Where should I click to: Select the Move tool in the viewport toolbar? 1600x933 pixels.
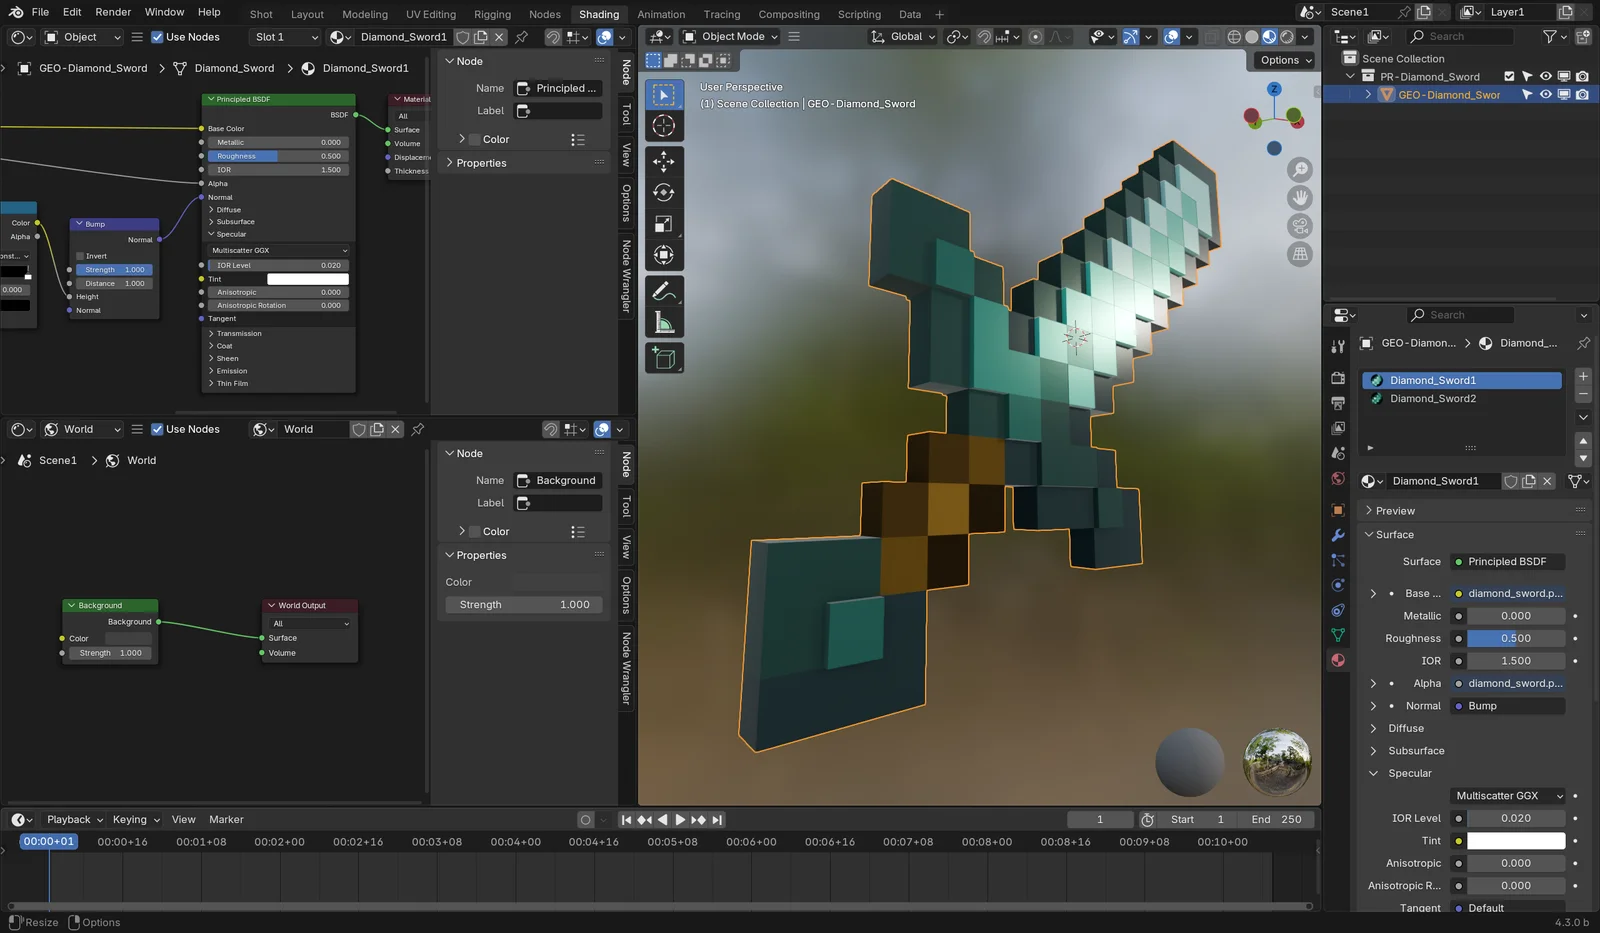point(664,161)
